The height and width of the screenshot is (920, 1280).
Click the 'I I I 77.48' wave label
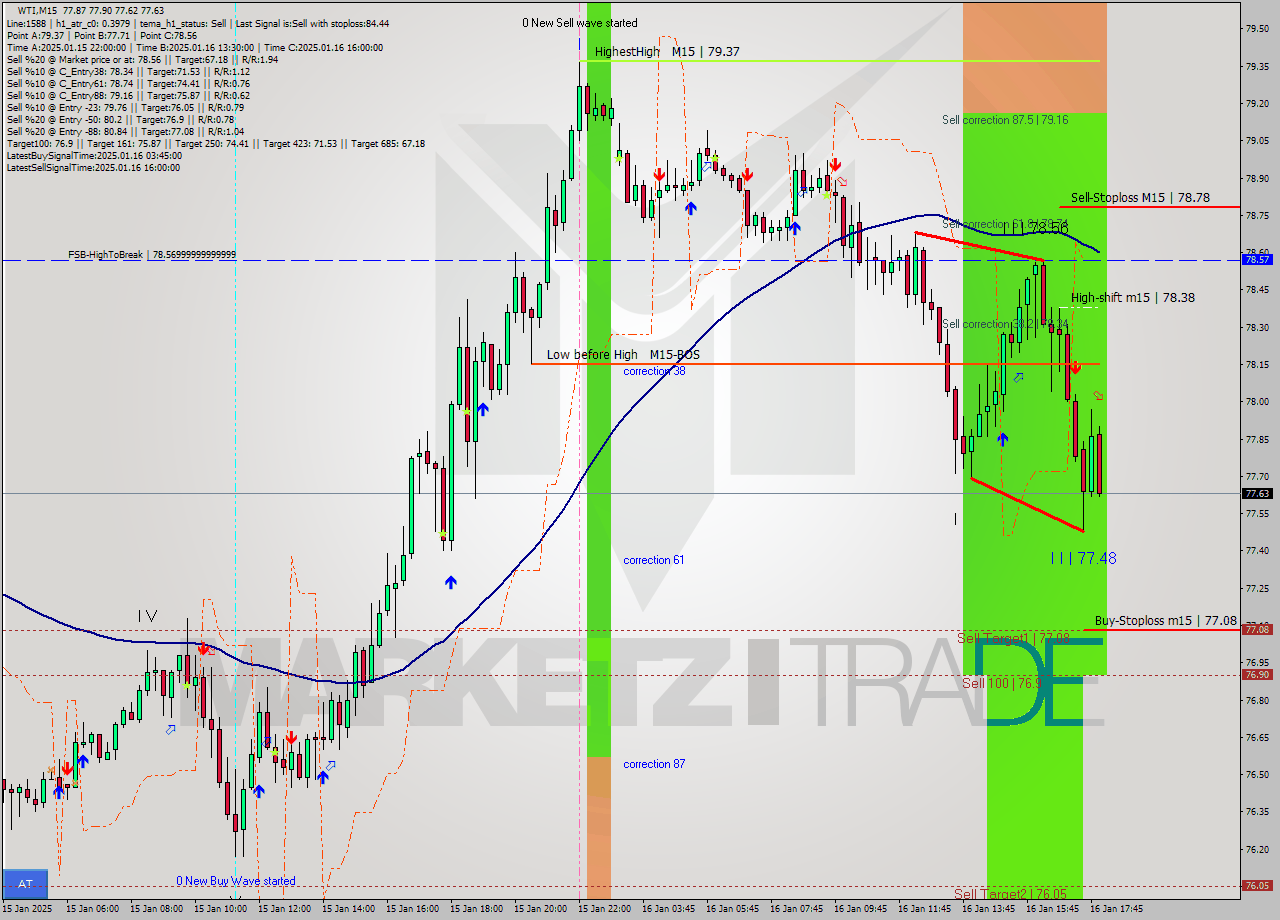click(1083, 558)
